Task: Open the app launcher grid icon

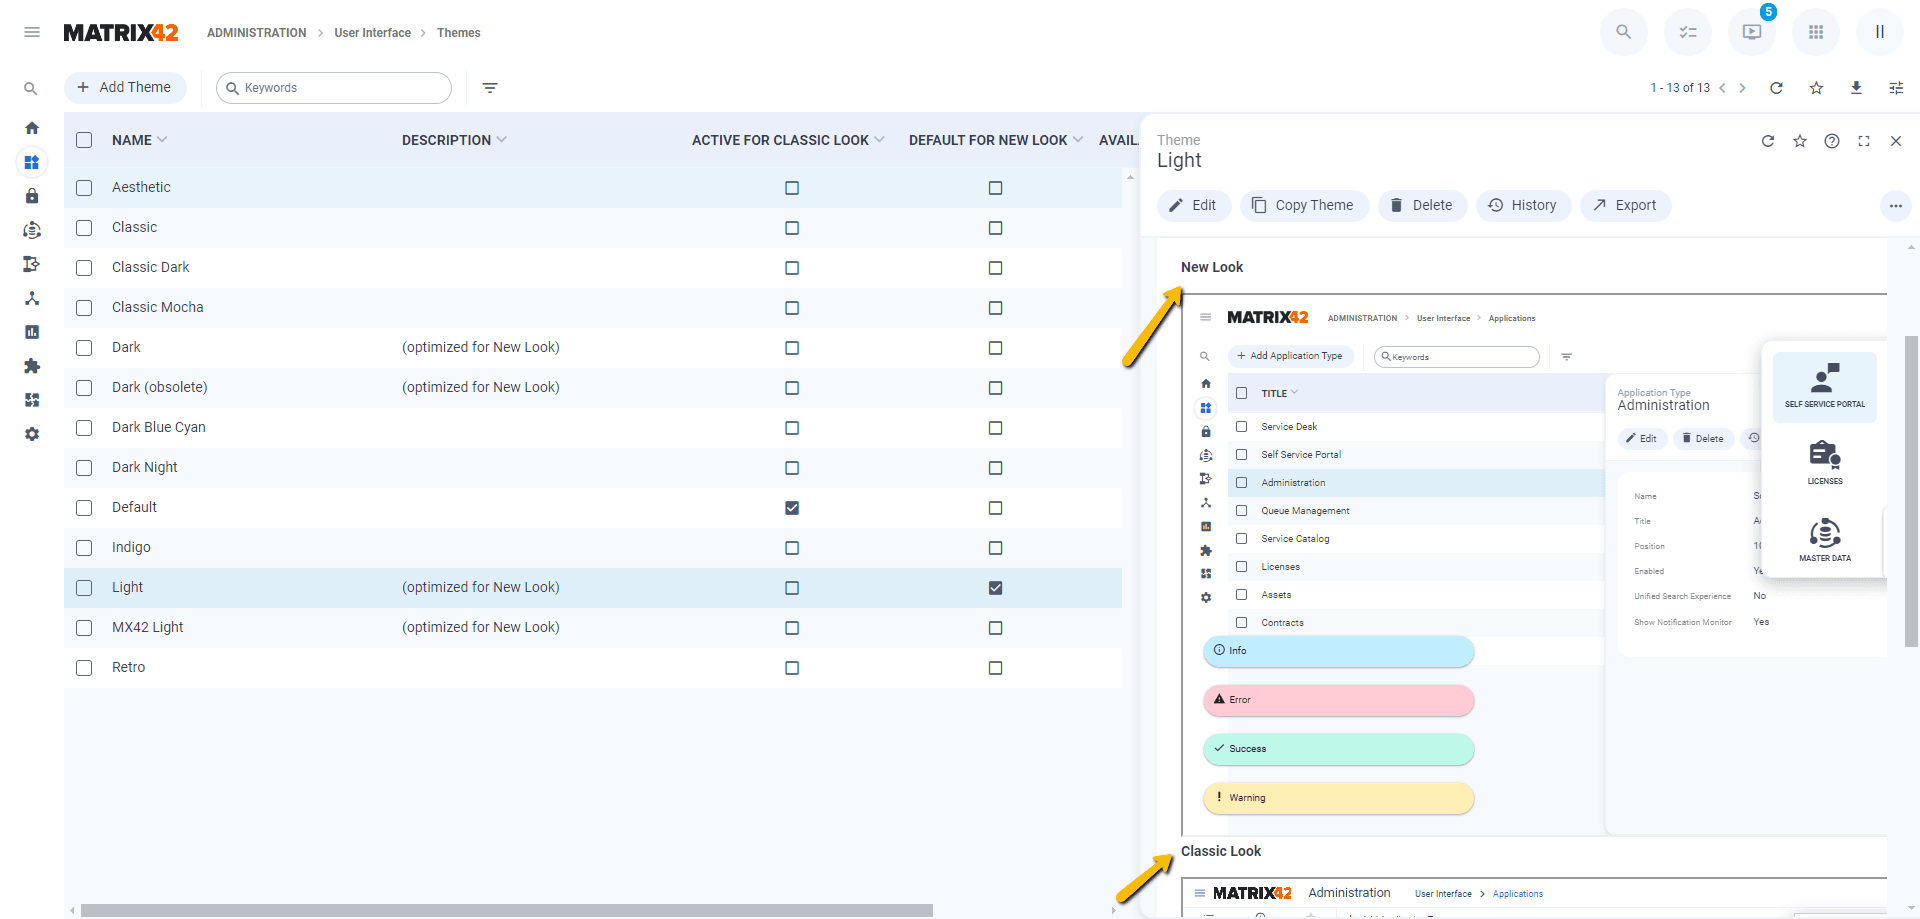Action: click(x=1816, y=32)
